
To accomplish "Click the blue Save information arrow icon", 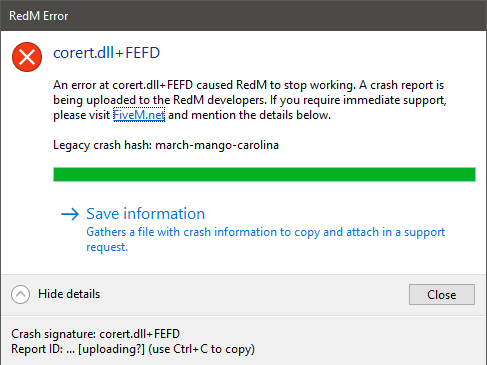I will click(70, 214).
